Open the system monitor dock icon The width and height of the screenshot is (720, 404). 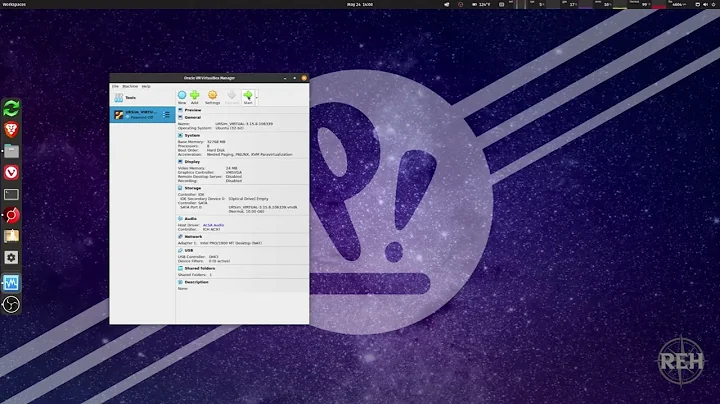coord(11,283)
